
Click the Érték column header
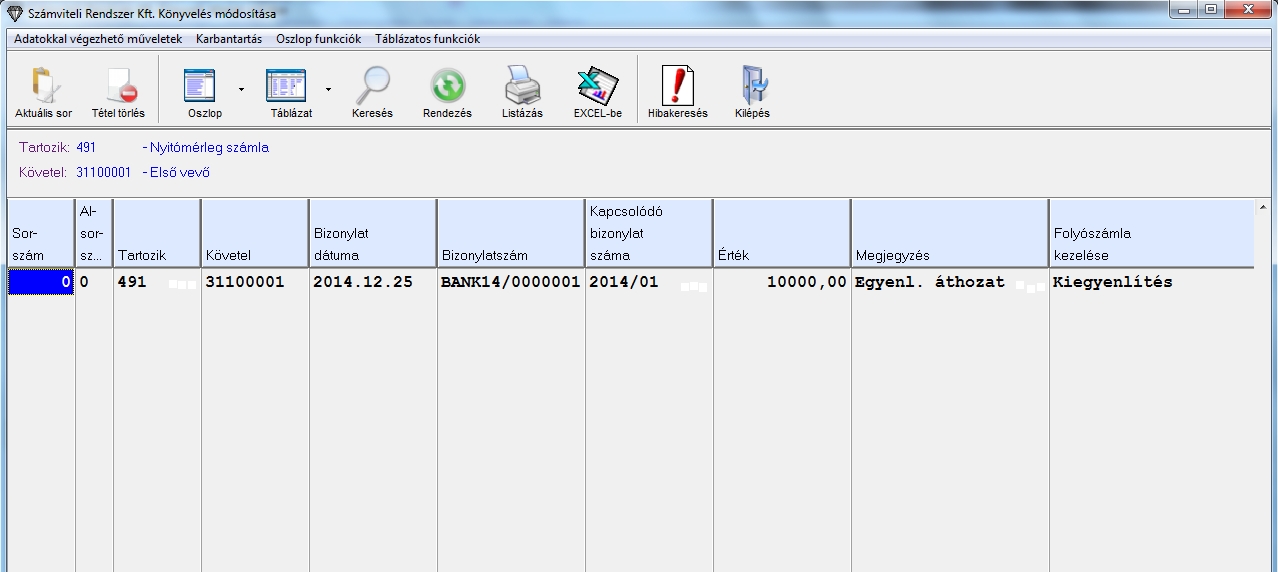[781, 234]
